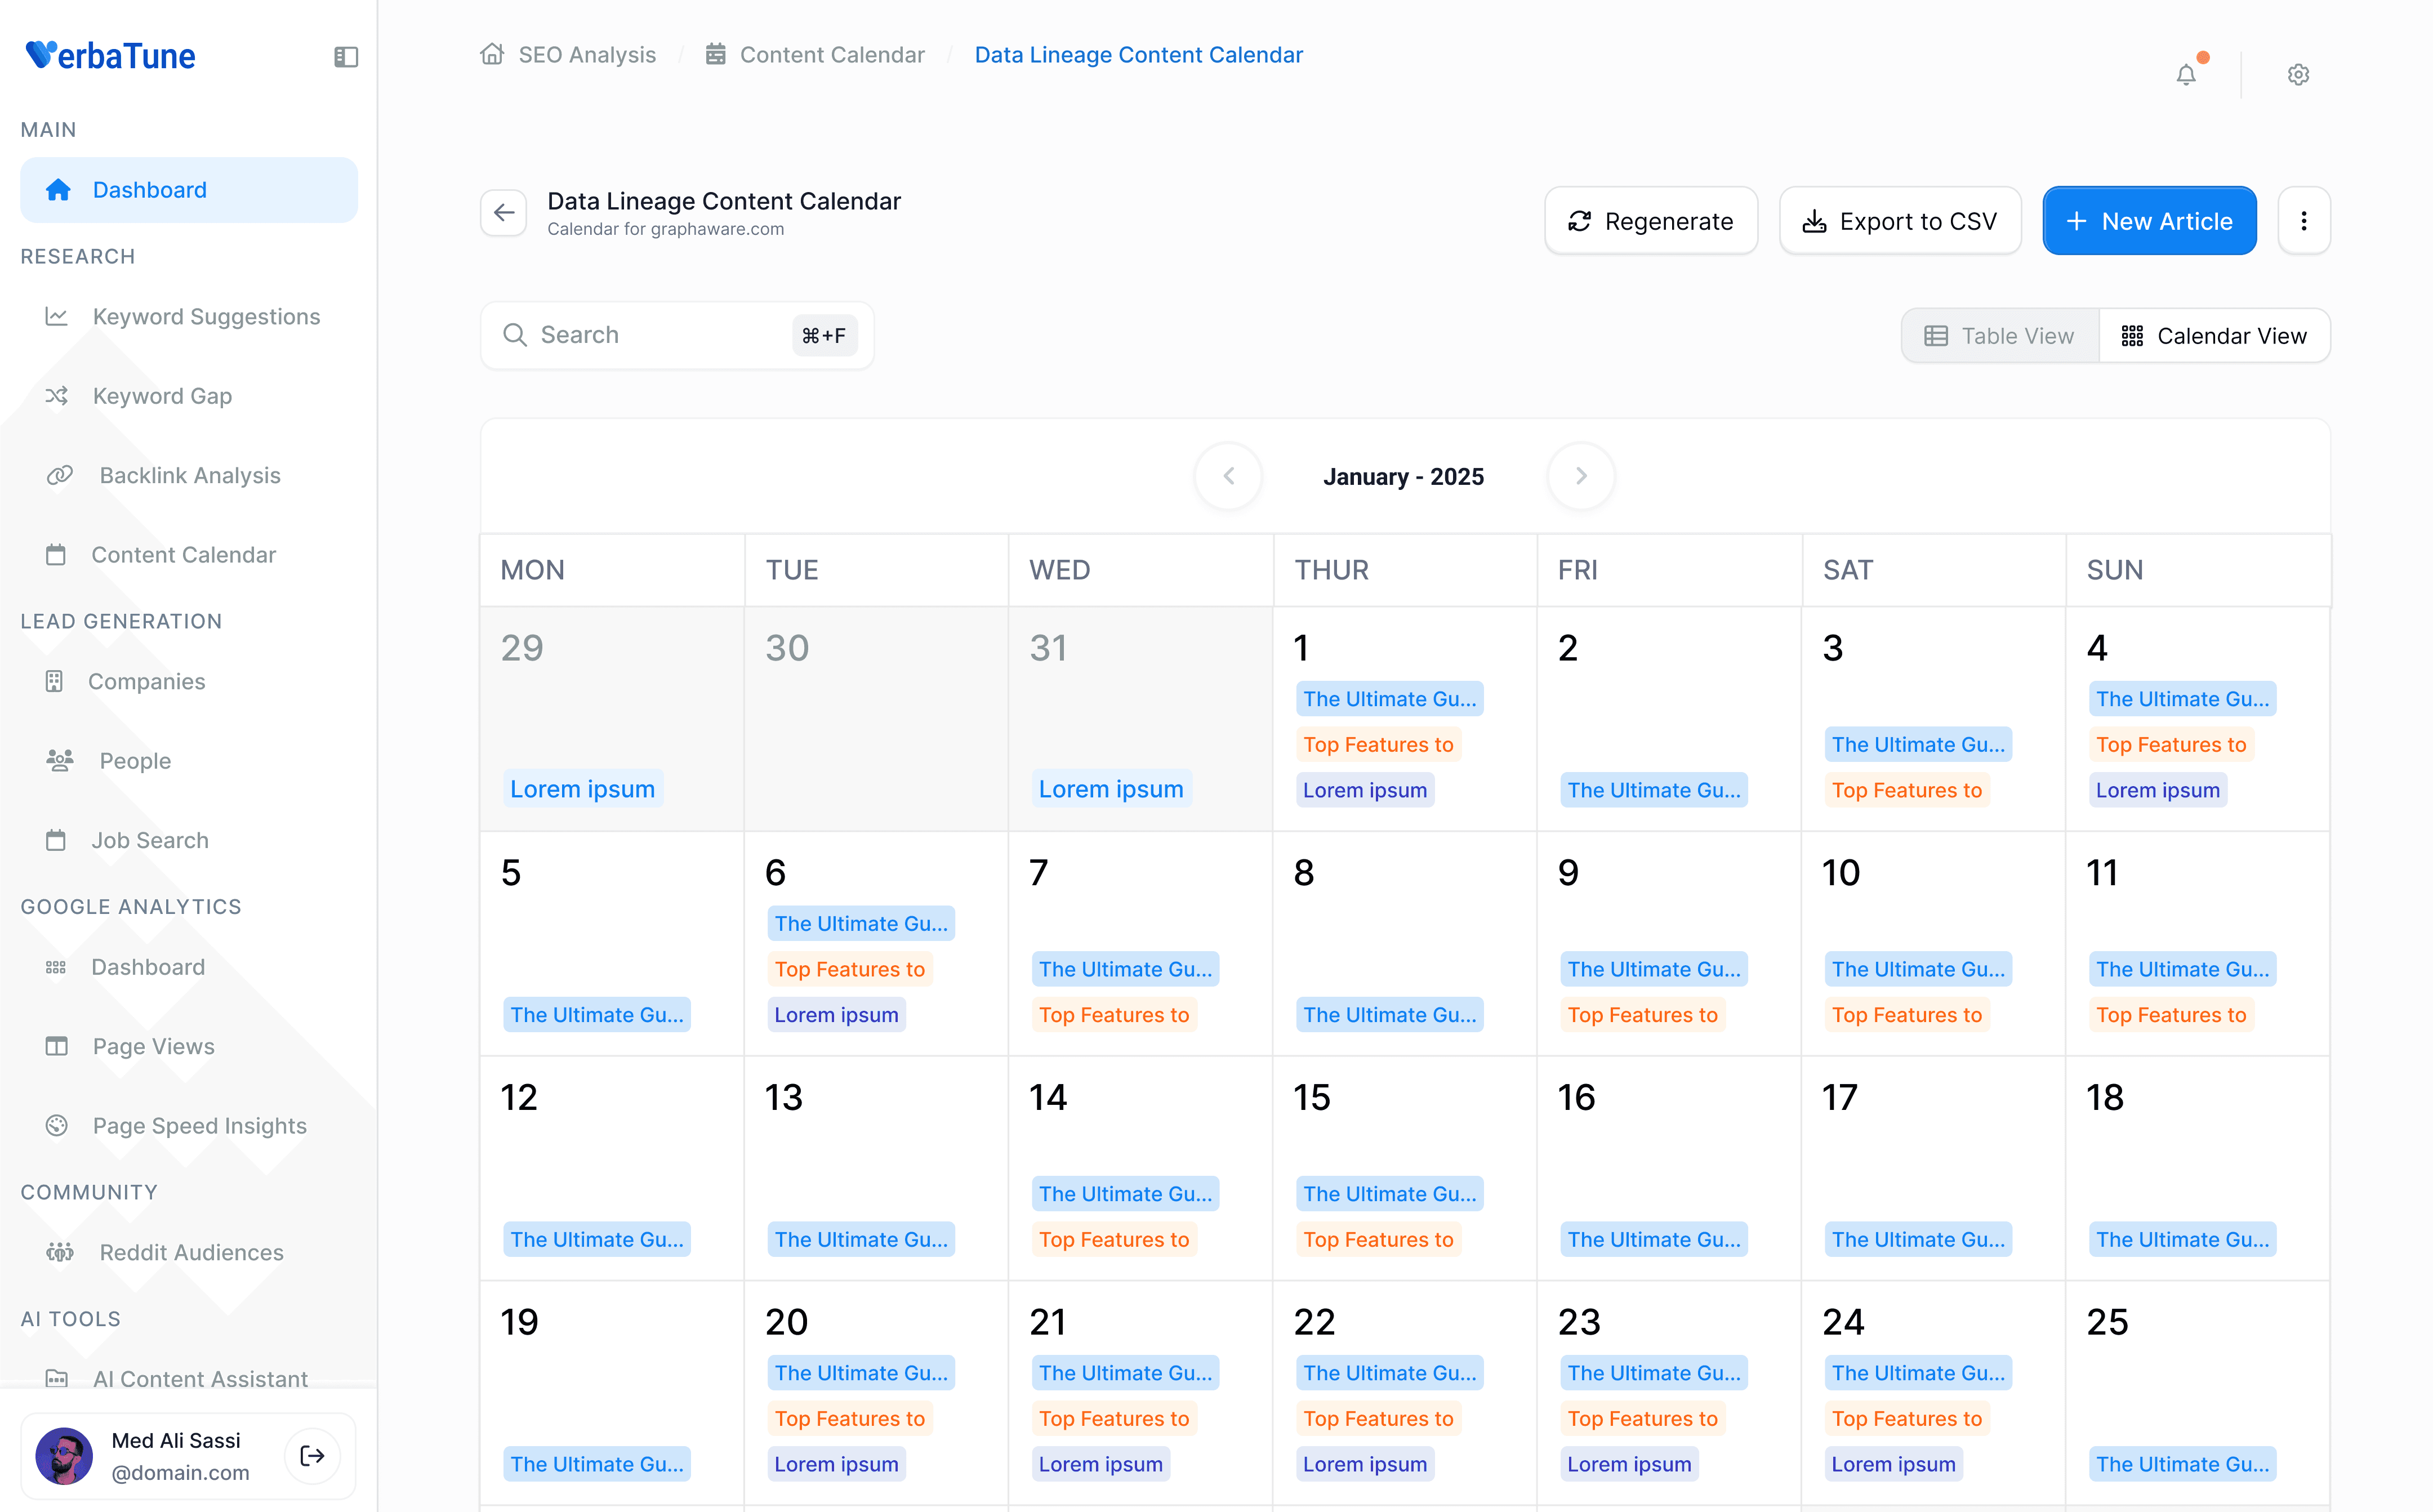Open settings gear icon
2433x1512 pixels.
coord(2298,74)
